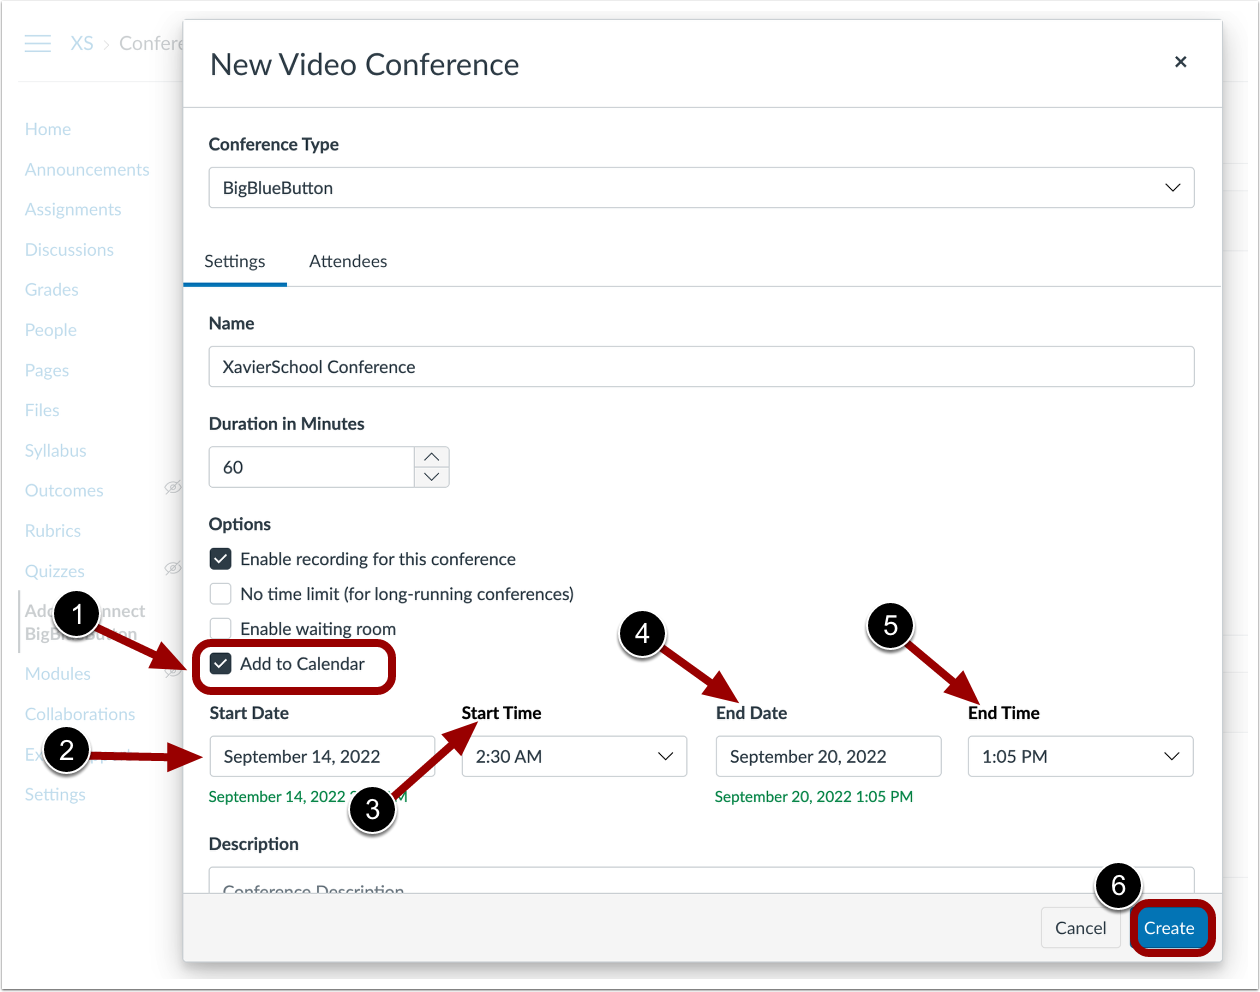Click the Start Time dropdown chevron

click(x=665, y=756)
